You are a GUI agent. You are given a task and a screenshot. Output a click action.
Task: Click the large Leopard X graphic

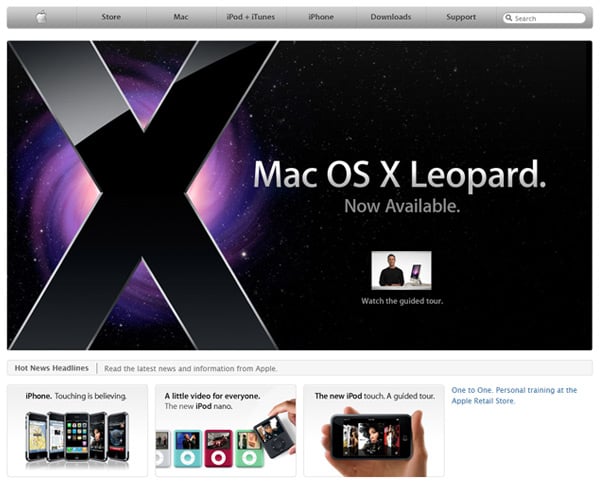[143, 195]
